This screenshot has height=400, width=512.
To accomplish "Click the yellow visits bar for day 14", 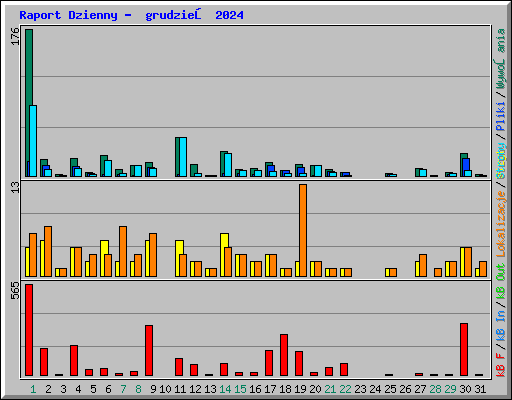I will coord(224,241).
